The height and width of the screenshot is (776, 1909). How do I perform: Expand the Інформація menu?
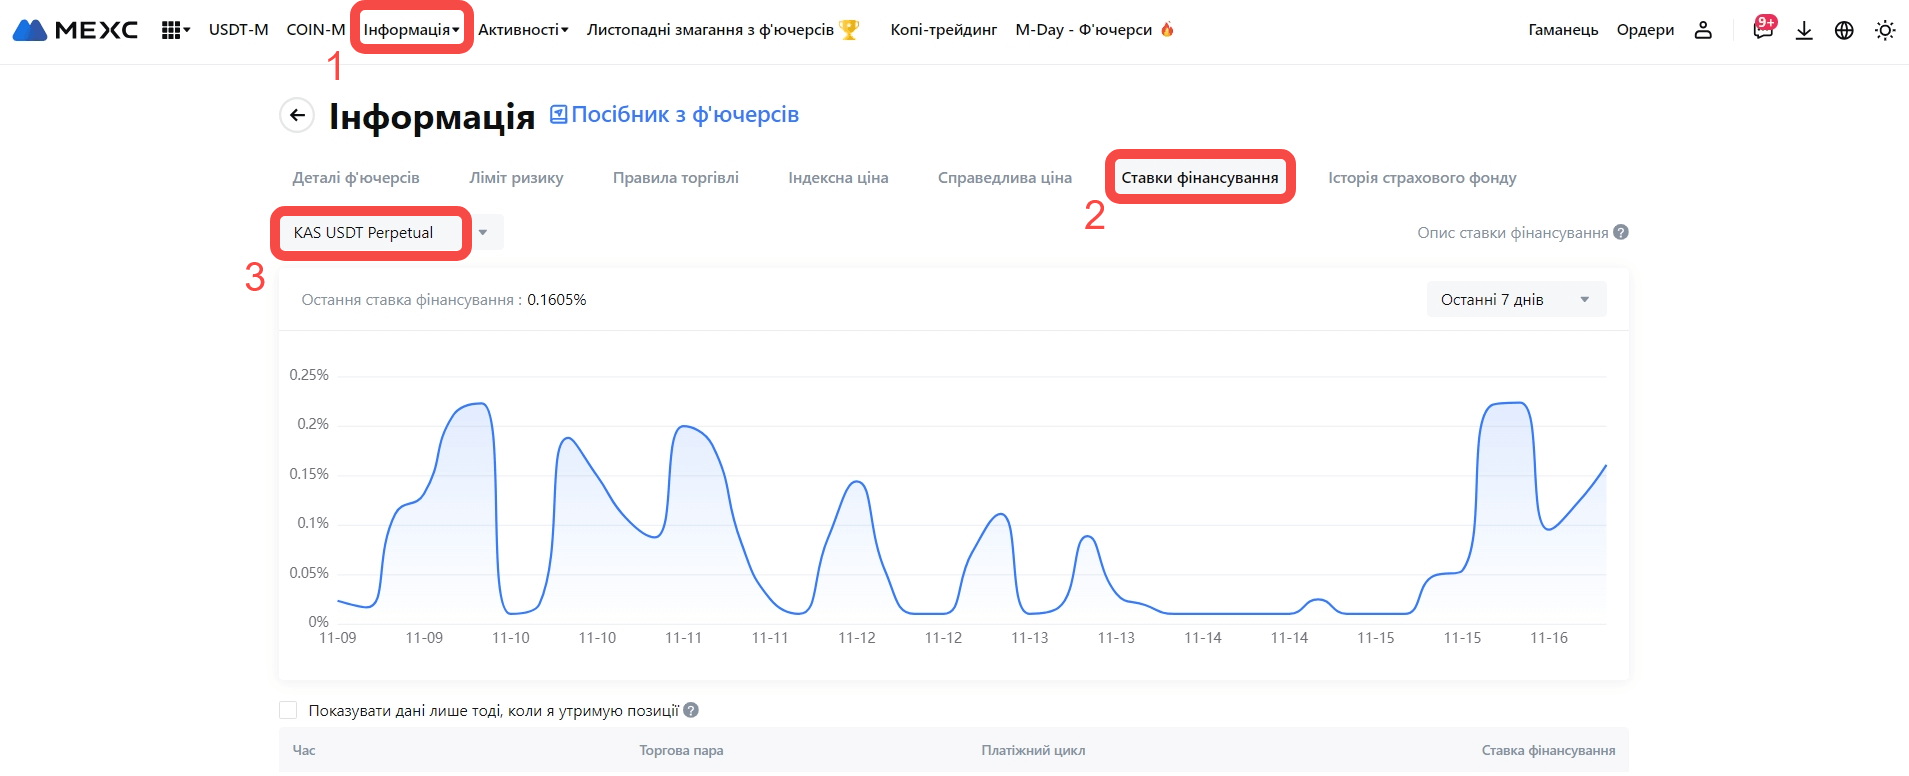(411, 30)
